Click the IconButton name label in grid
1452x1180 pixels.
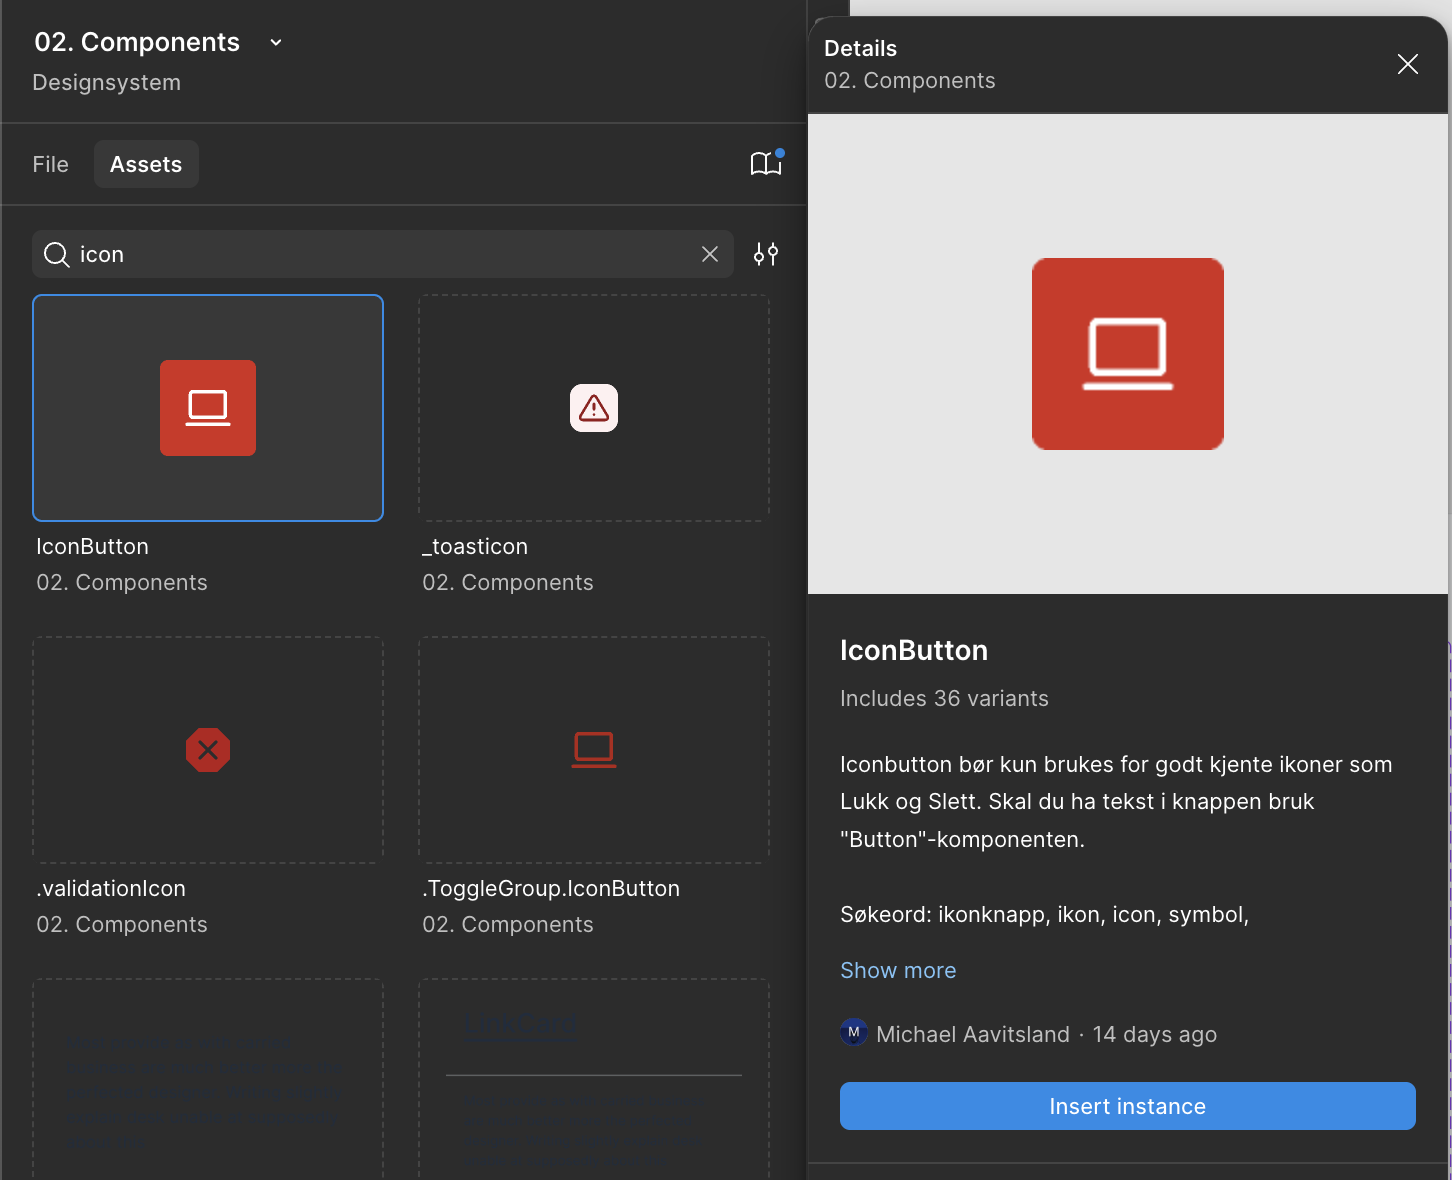(x=93, y=547)
